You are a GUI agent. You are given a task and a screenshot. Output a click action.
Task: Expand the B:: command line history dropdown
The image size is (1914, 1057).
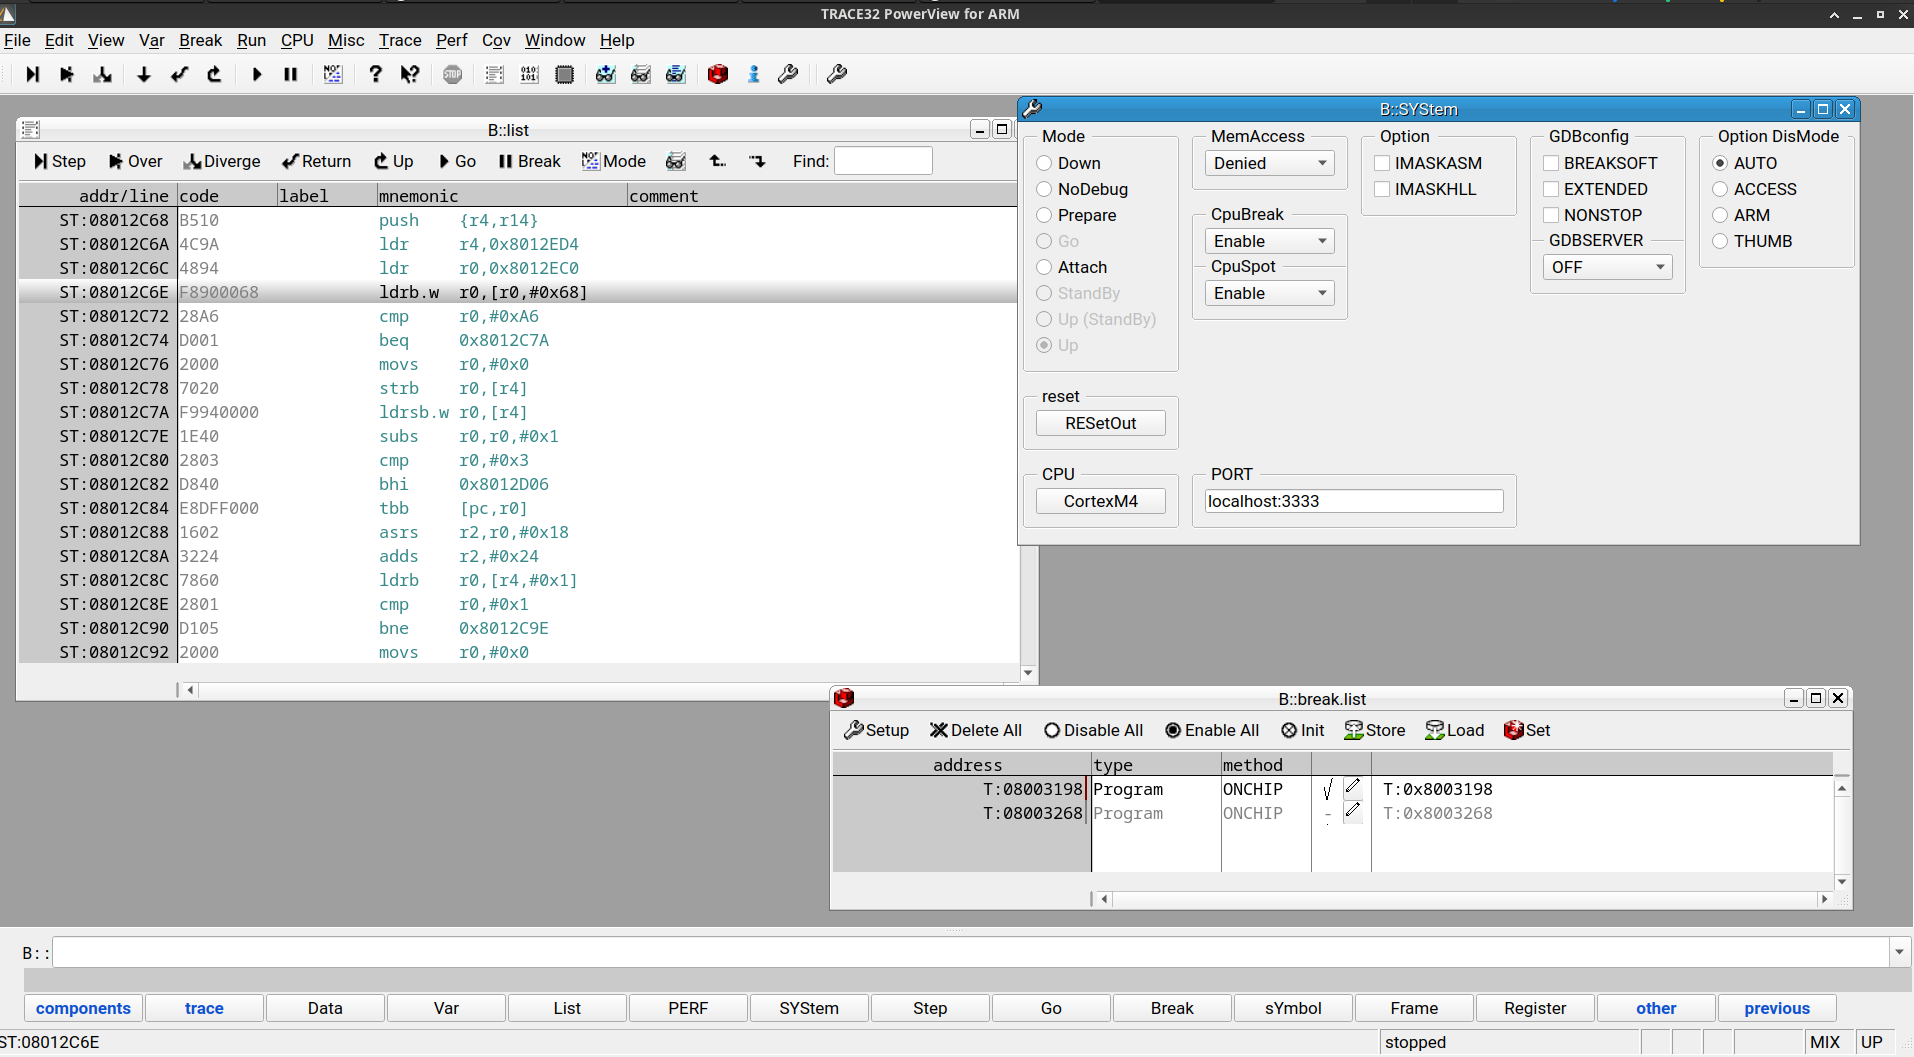point(1899,952)
